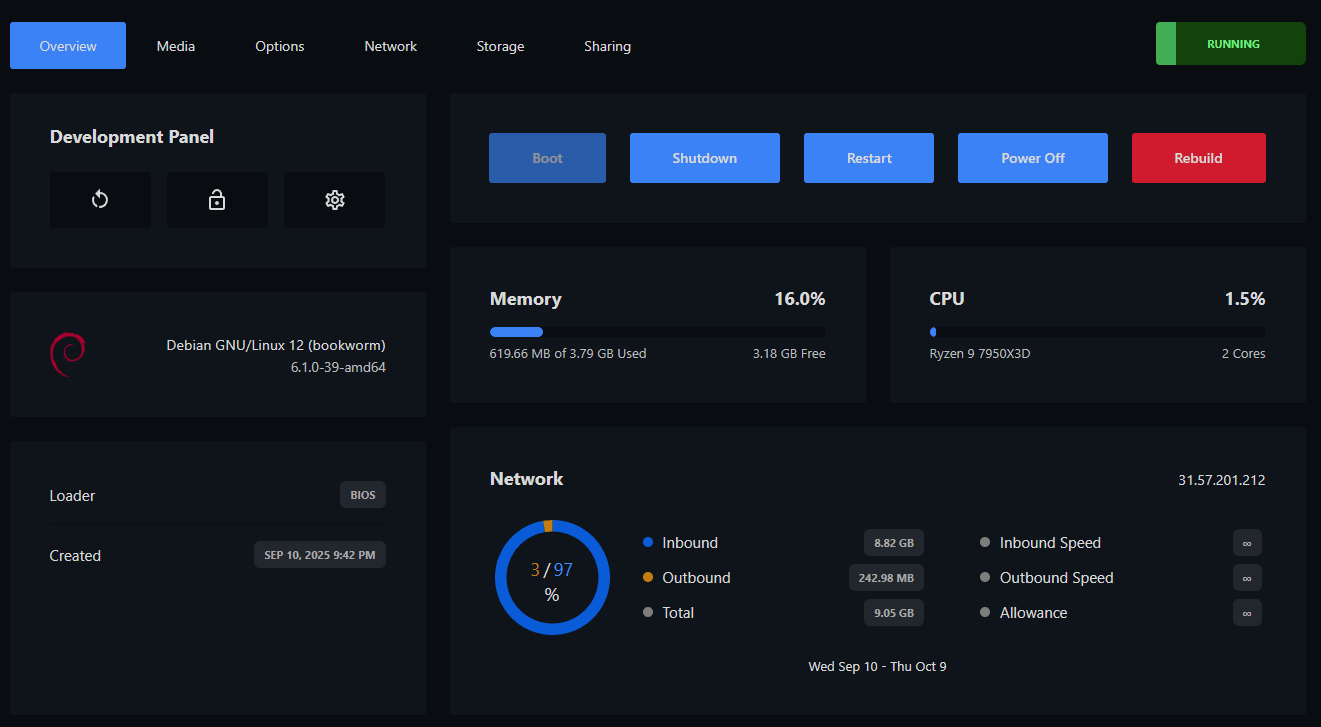Select the Sharing tab
This screenshot has width=1321, height=727.
point(607,46)
